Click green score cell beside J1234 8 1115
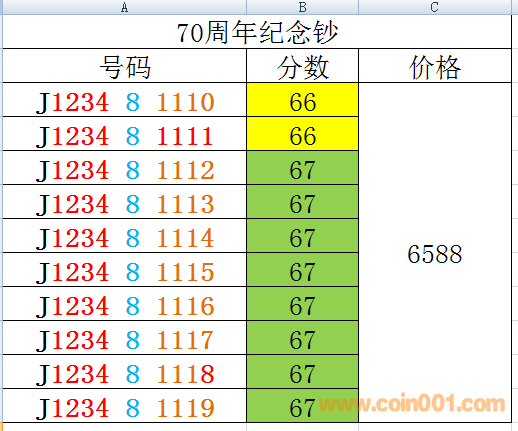 [302, 270]
